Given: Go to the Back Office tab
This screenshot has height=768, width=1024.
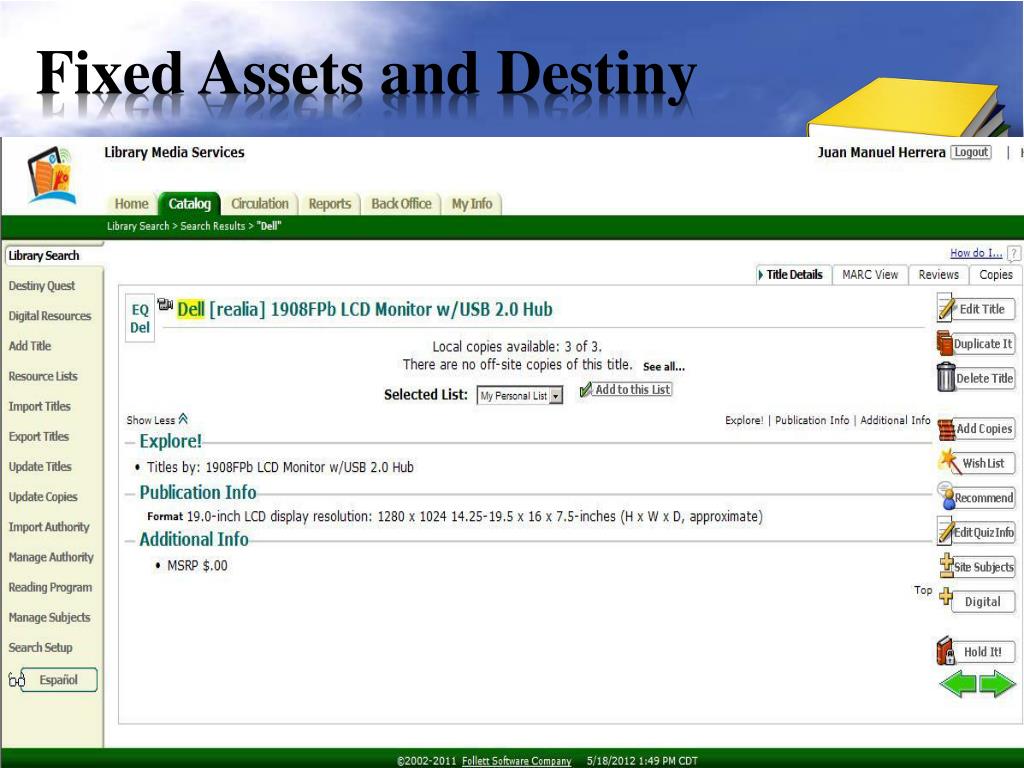Looking at the screenshot, I should tap(401, 204).
